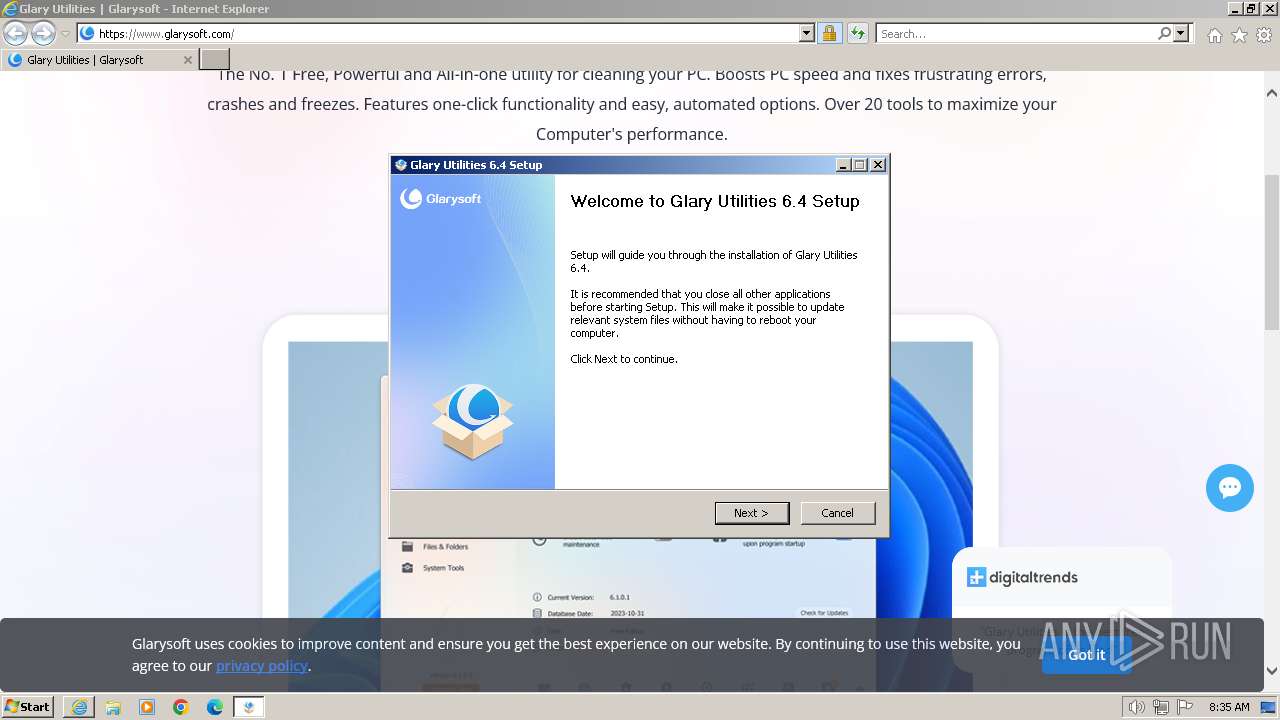The height and width of the screenshot is (720, 1280).
Task: Click the security lock icon
Action: point(829,33)
